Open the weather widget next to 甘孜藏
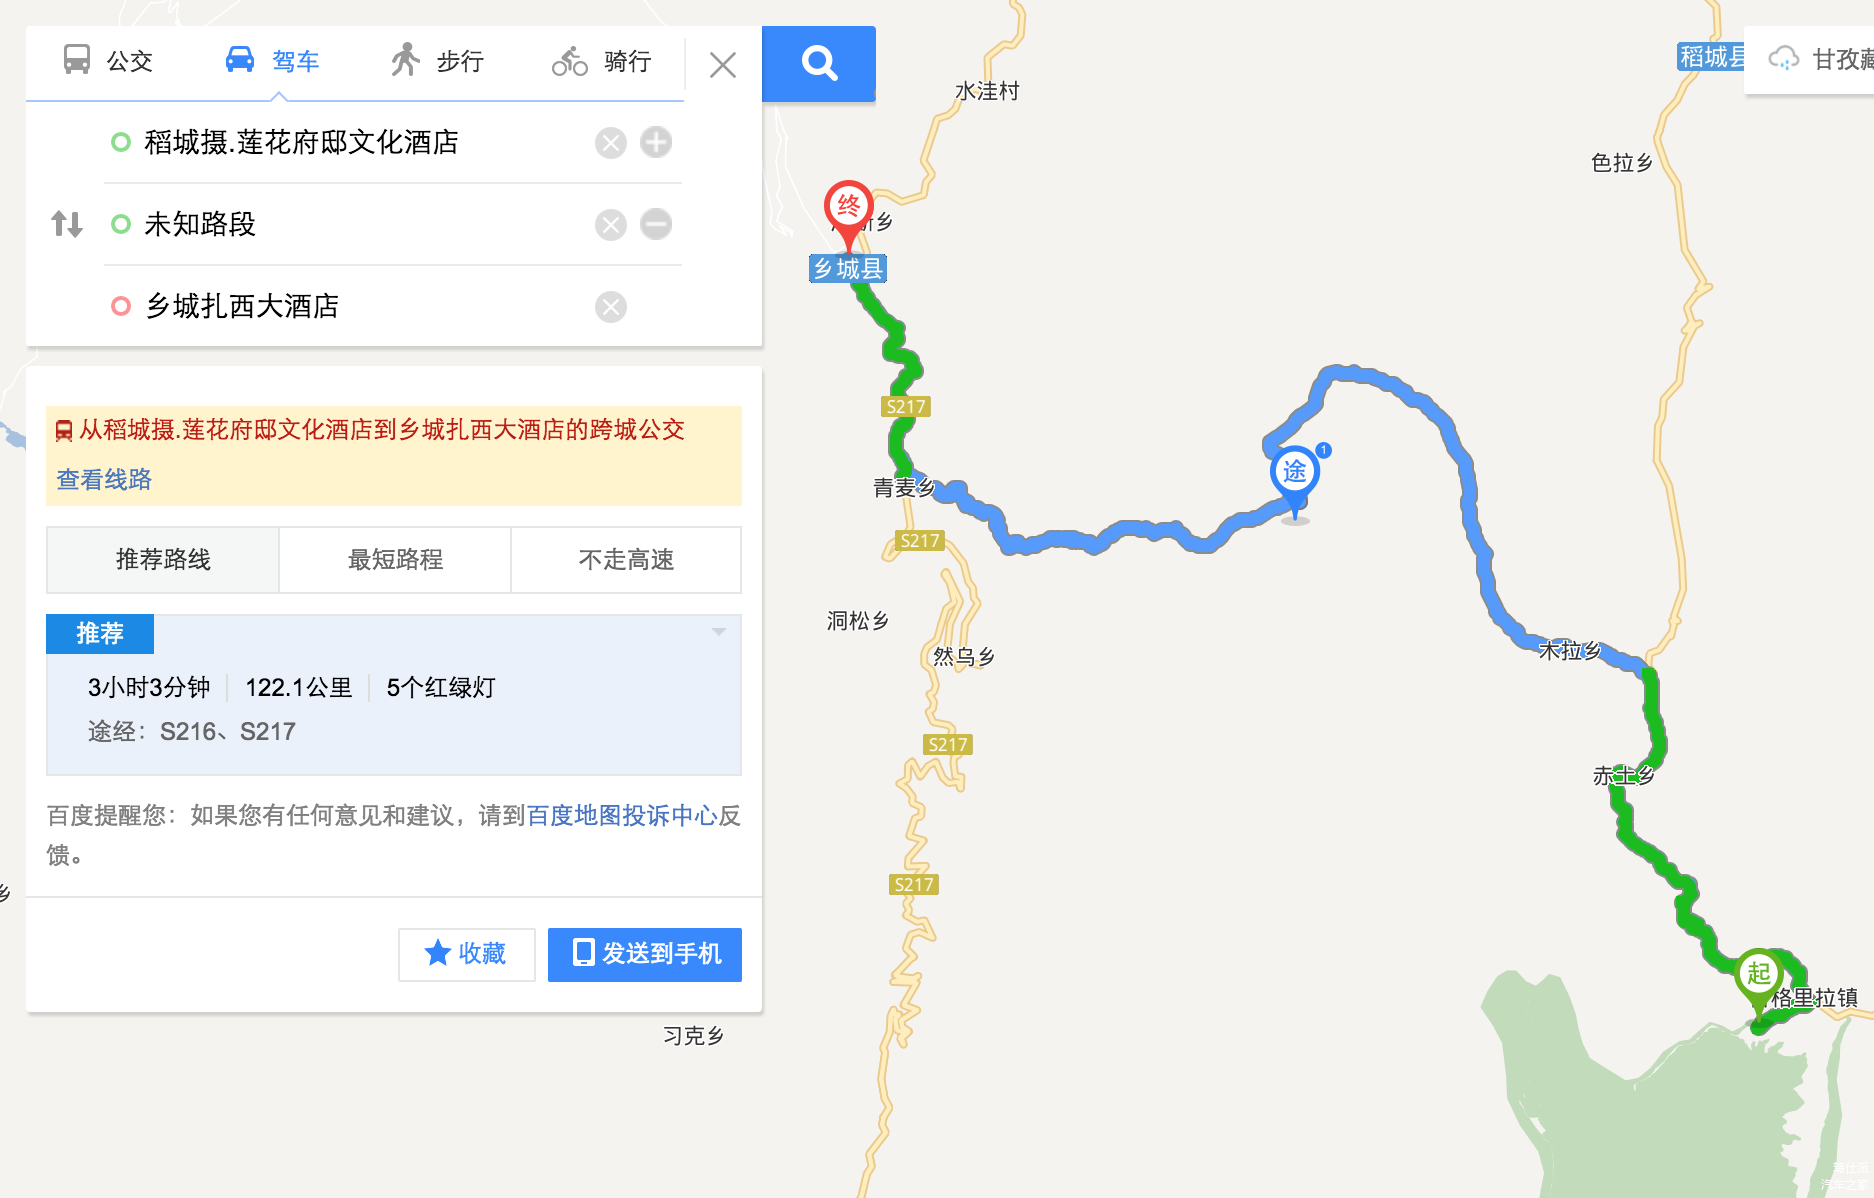The width and height of the screenshot is (1874, 1198). pyautogui.click(x=1784, y=59)
